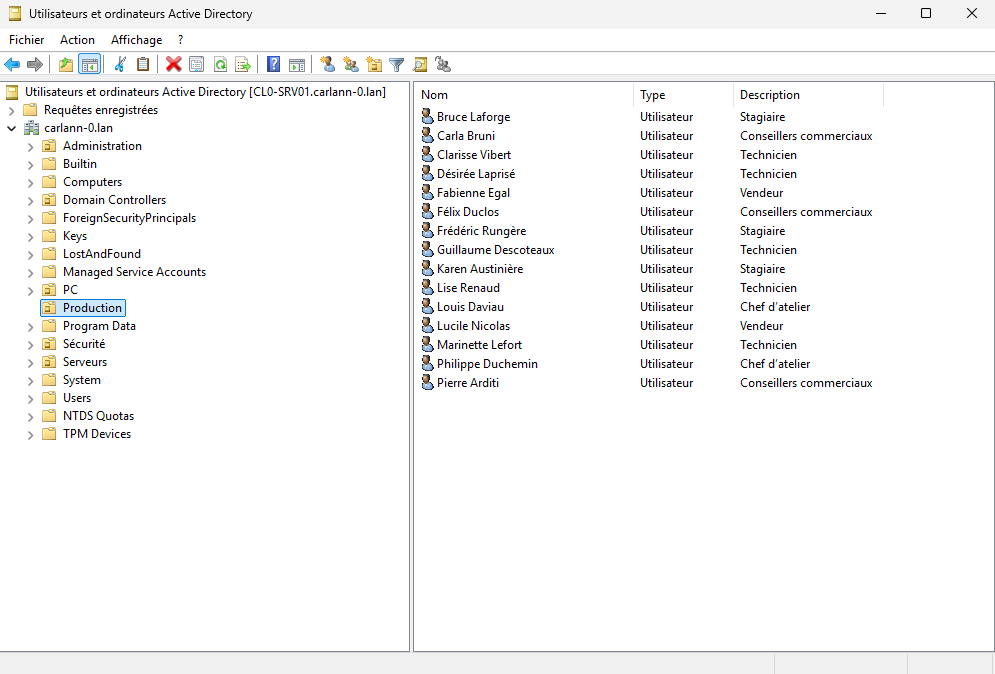Sort the list by the Type column

click(x=683, y=95)
